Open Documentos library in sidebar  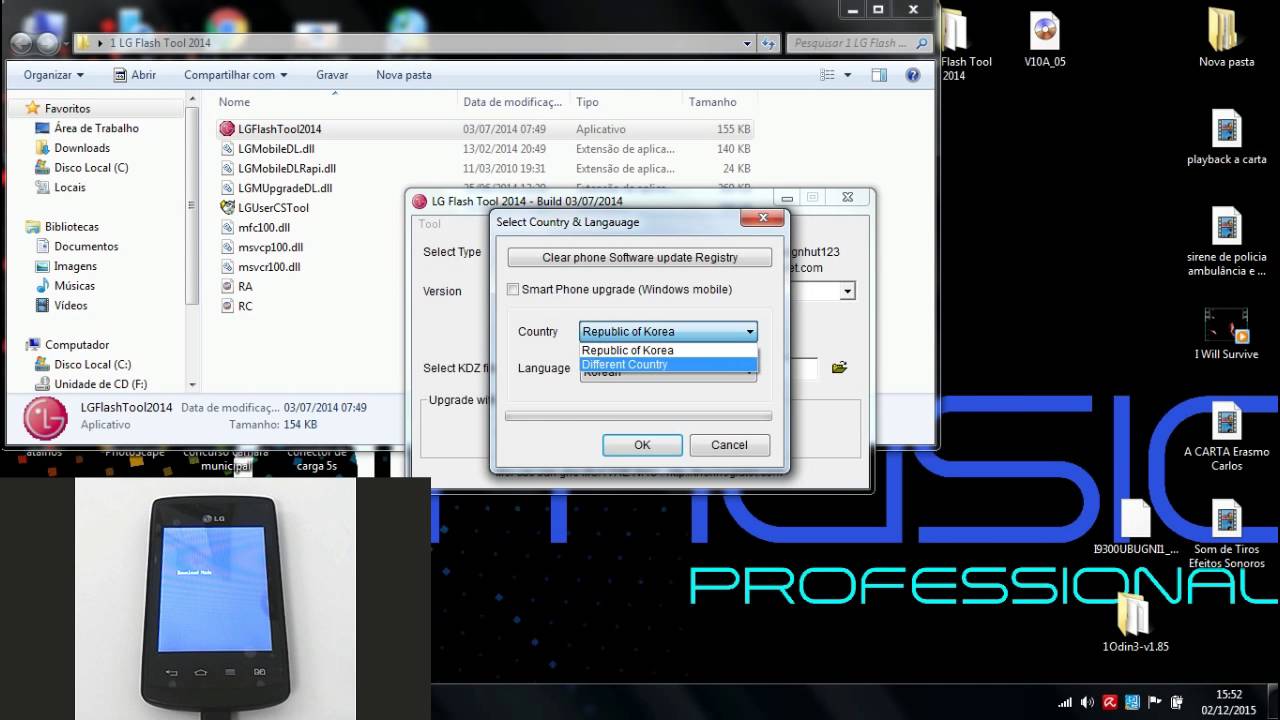pyautogui.click(x=86, y=246)
